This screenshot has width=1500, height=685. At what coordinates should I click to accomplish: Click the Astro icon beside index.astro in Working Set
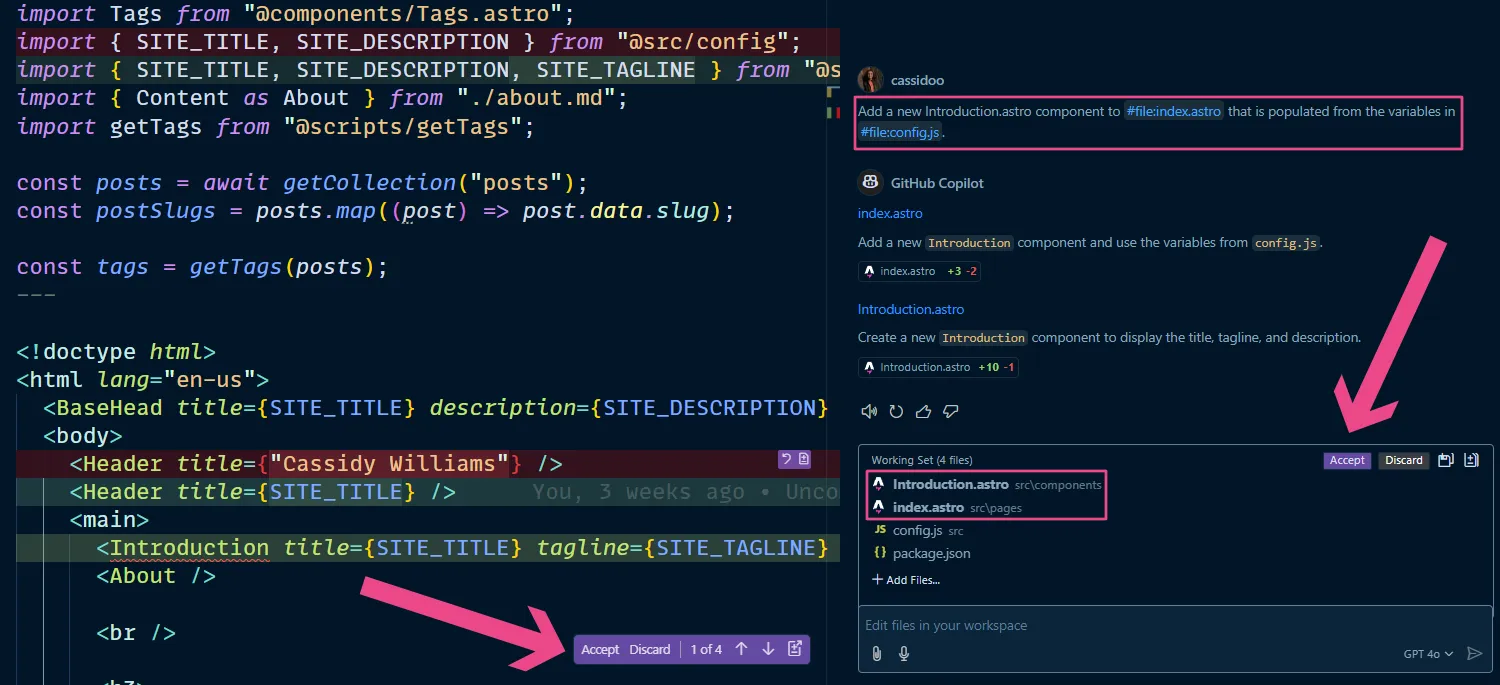pyautogui.click(x=878, y=507)
